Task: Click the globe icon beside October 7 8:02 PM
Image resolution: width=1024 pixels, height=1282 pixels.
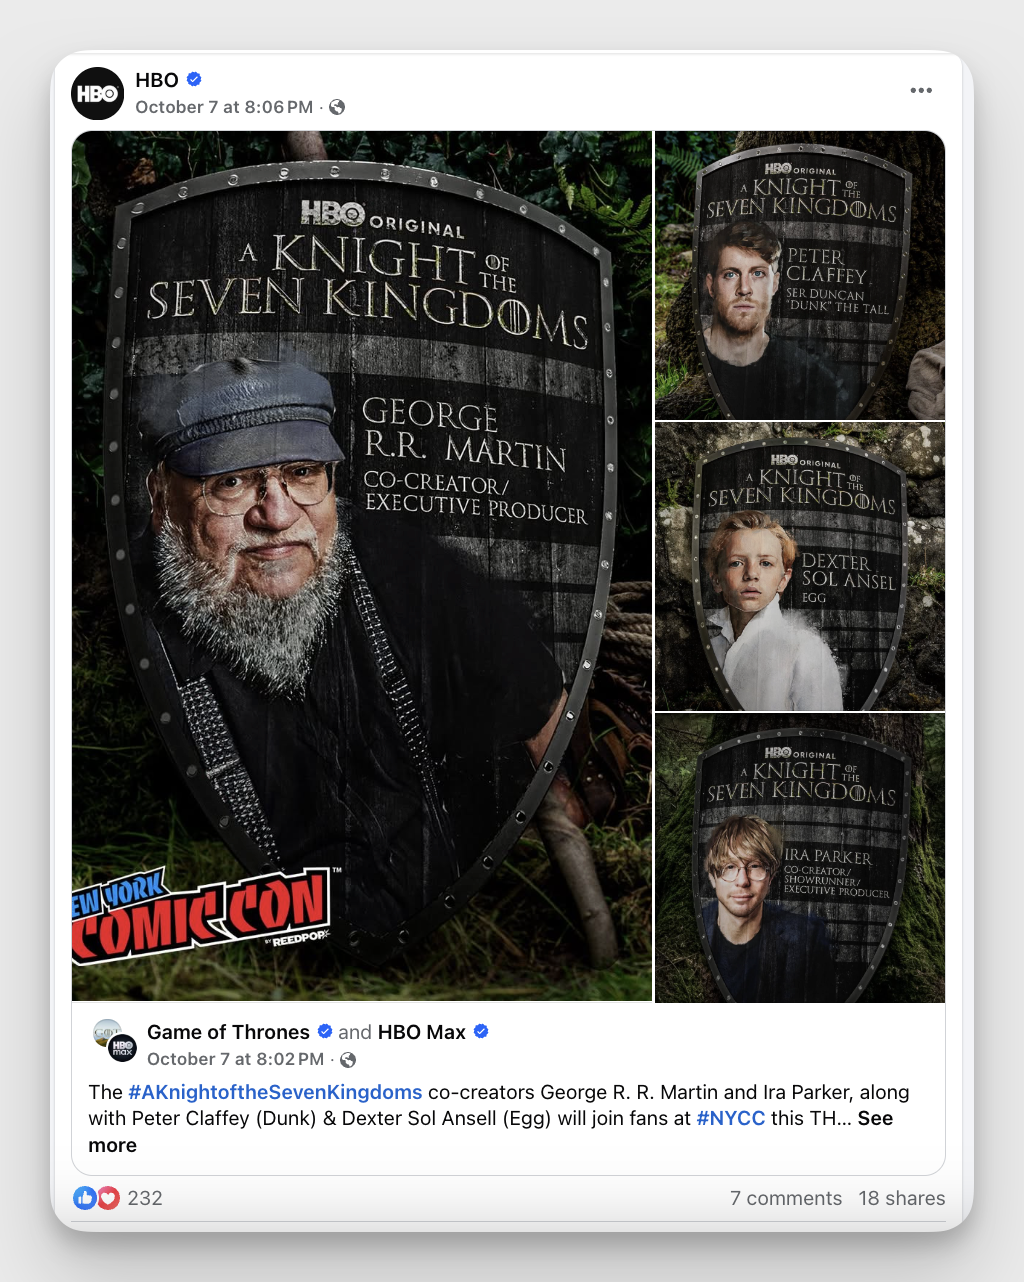Action: click(348, 1059)
